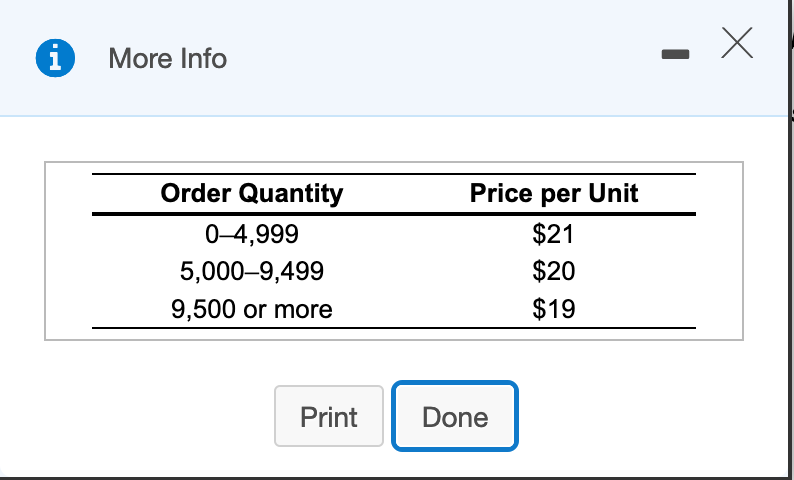Click the background page strip beside the dialog
This screenshot has height=480, width=794.
[x=790, y=250]
